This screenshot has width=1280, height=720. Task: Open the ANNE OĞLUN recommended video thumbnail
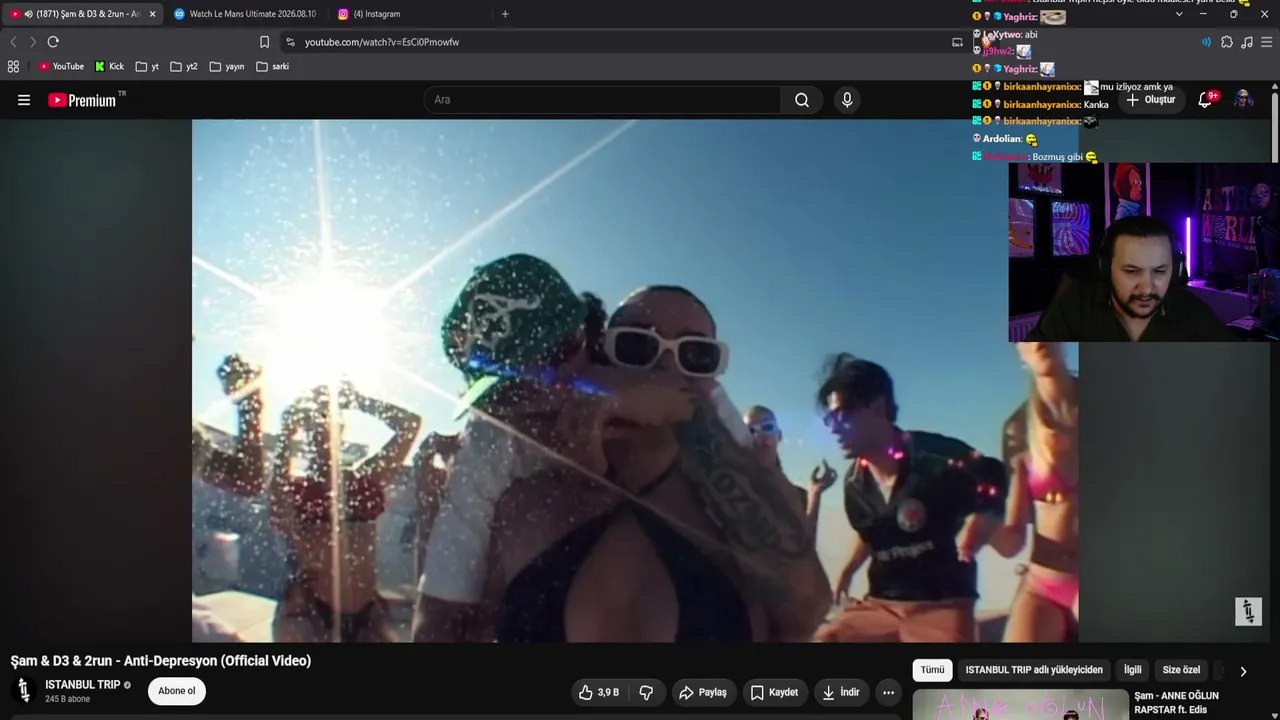[x=1020, y=705]
